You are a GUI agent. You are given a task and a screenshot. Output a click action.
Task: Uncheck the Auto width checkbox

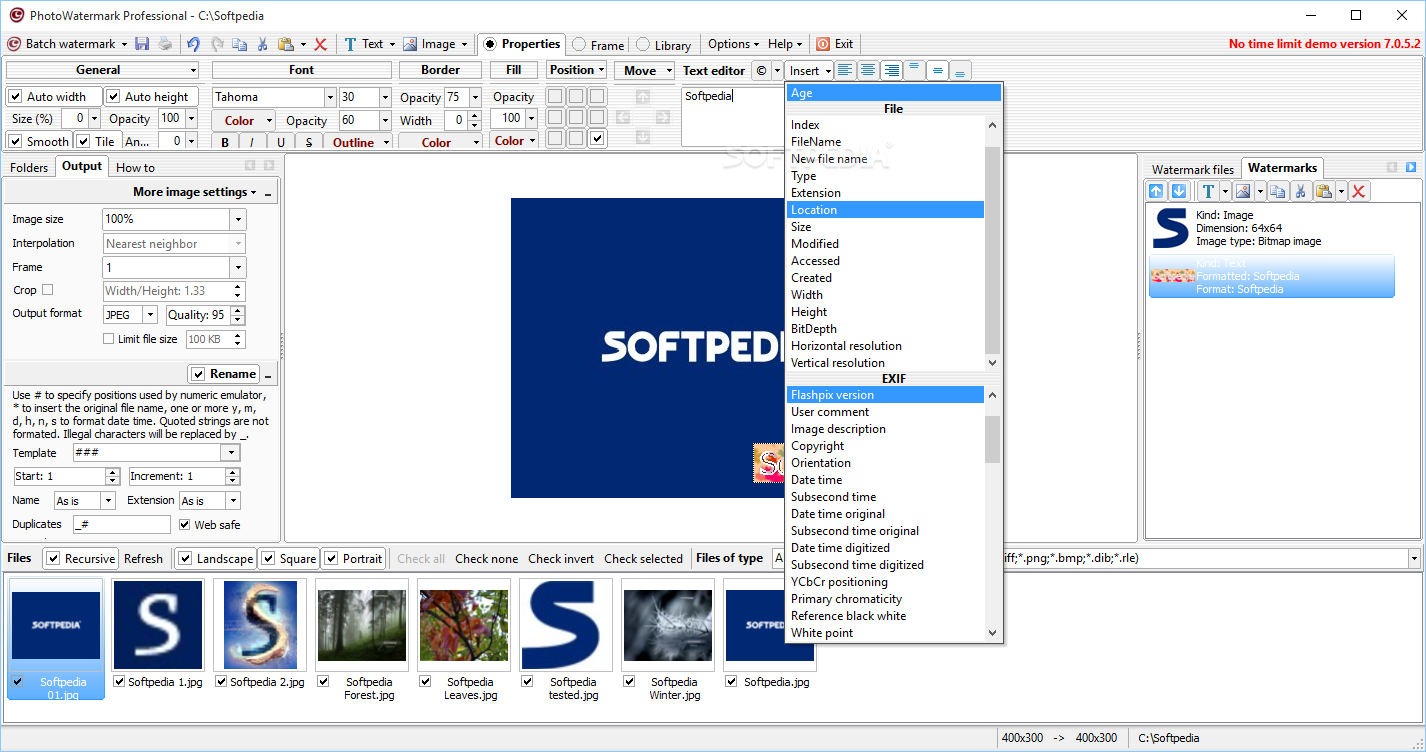coord(16,97)
